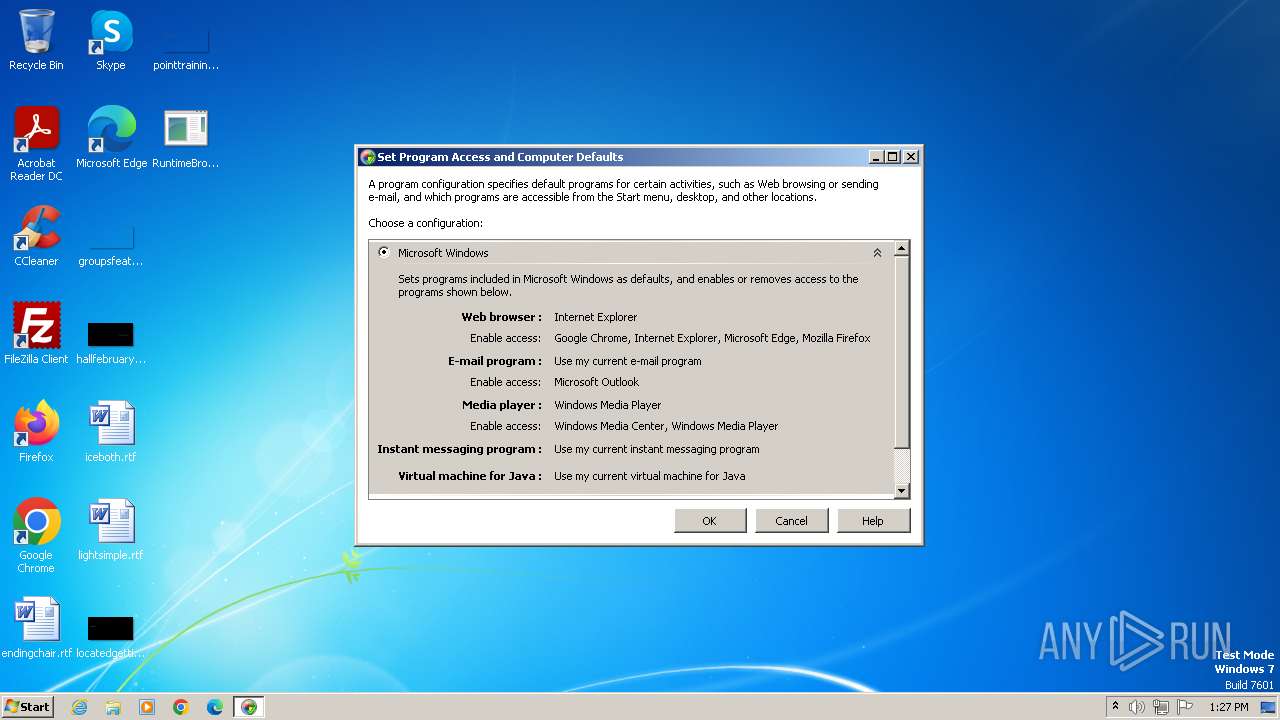
Task: Select the RuntimeBro... desktop icon
Action: point(186,138)
